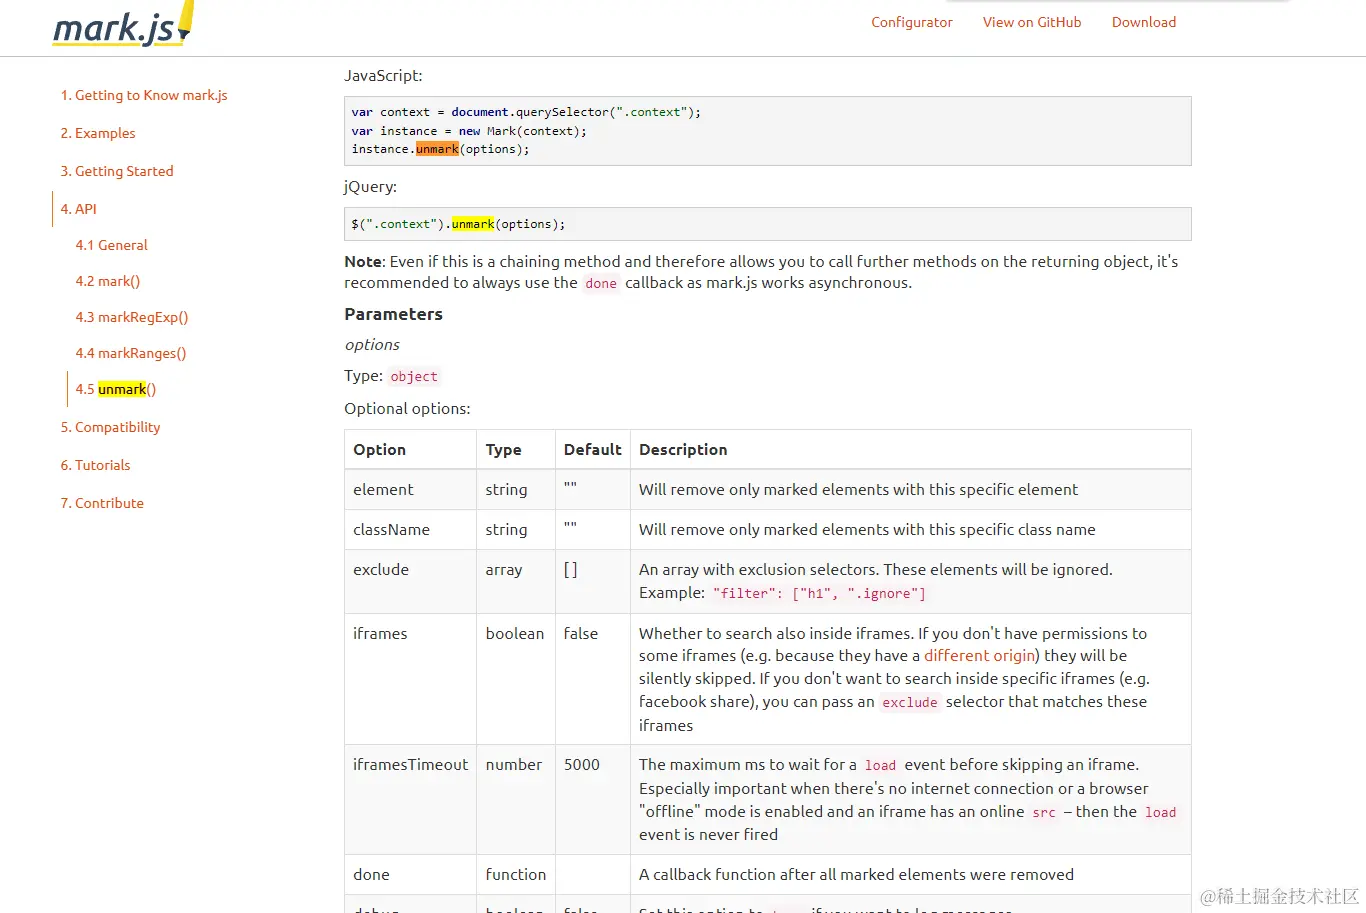Open 4.1 General subsection
Image resolution: width=1366 pixels, height=913 pixels.
[111, 245]
